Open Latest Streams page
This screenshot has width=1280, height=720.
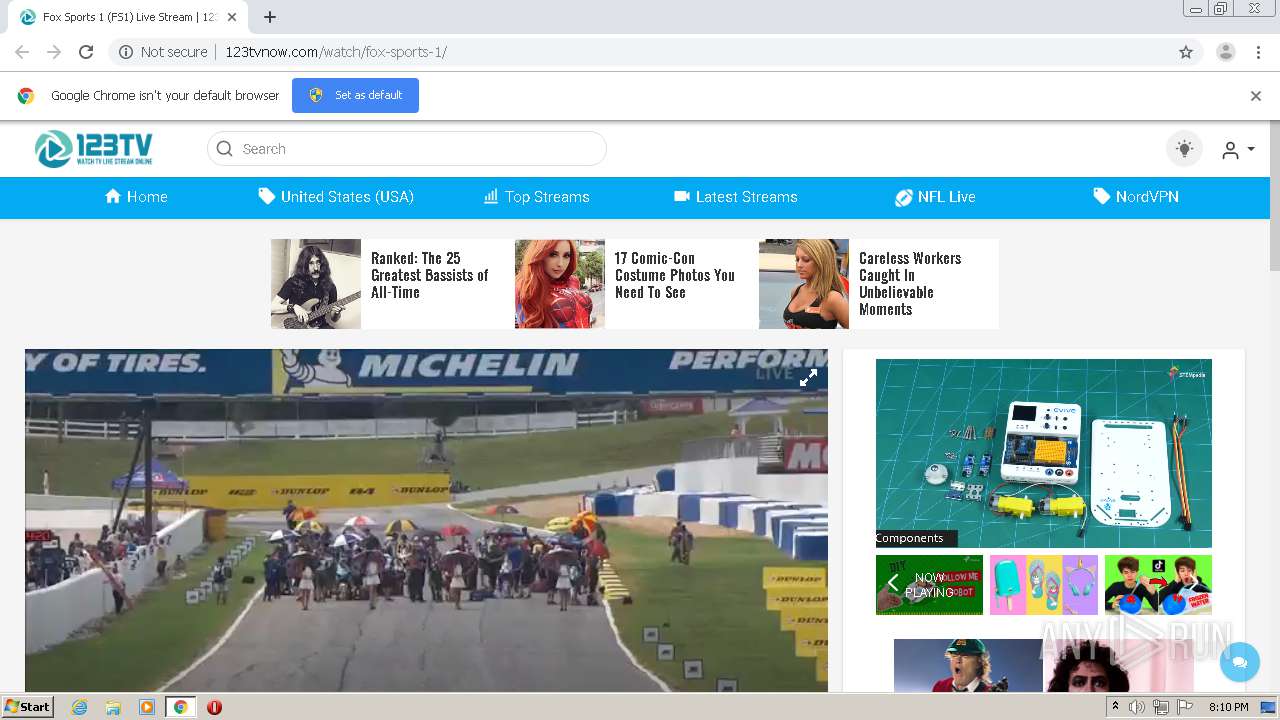click(735, 197)
